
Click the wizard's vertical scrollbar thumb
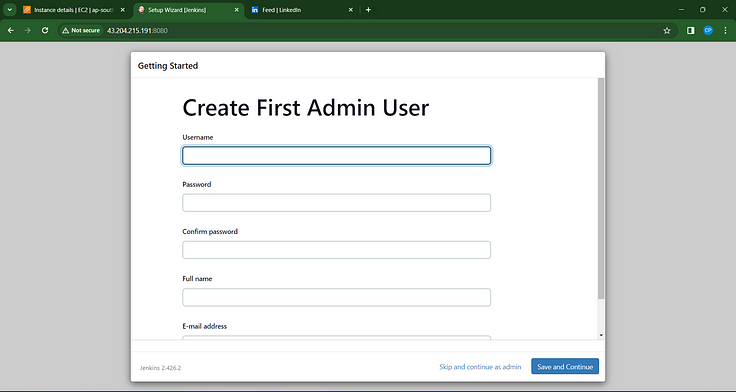pyautogui.click(x=601, y=188)
